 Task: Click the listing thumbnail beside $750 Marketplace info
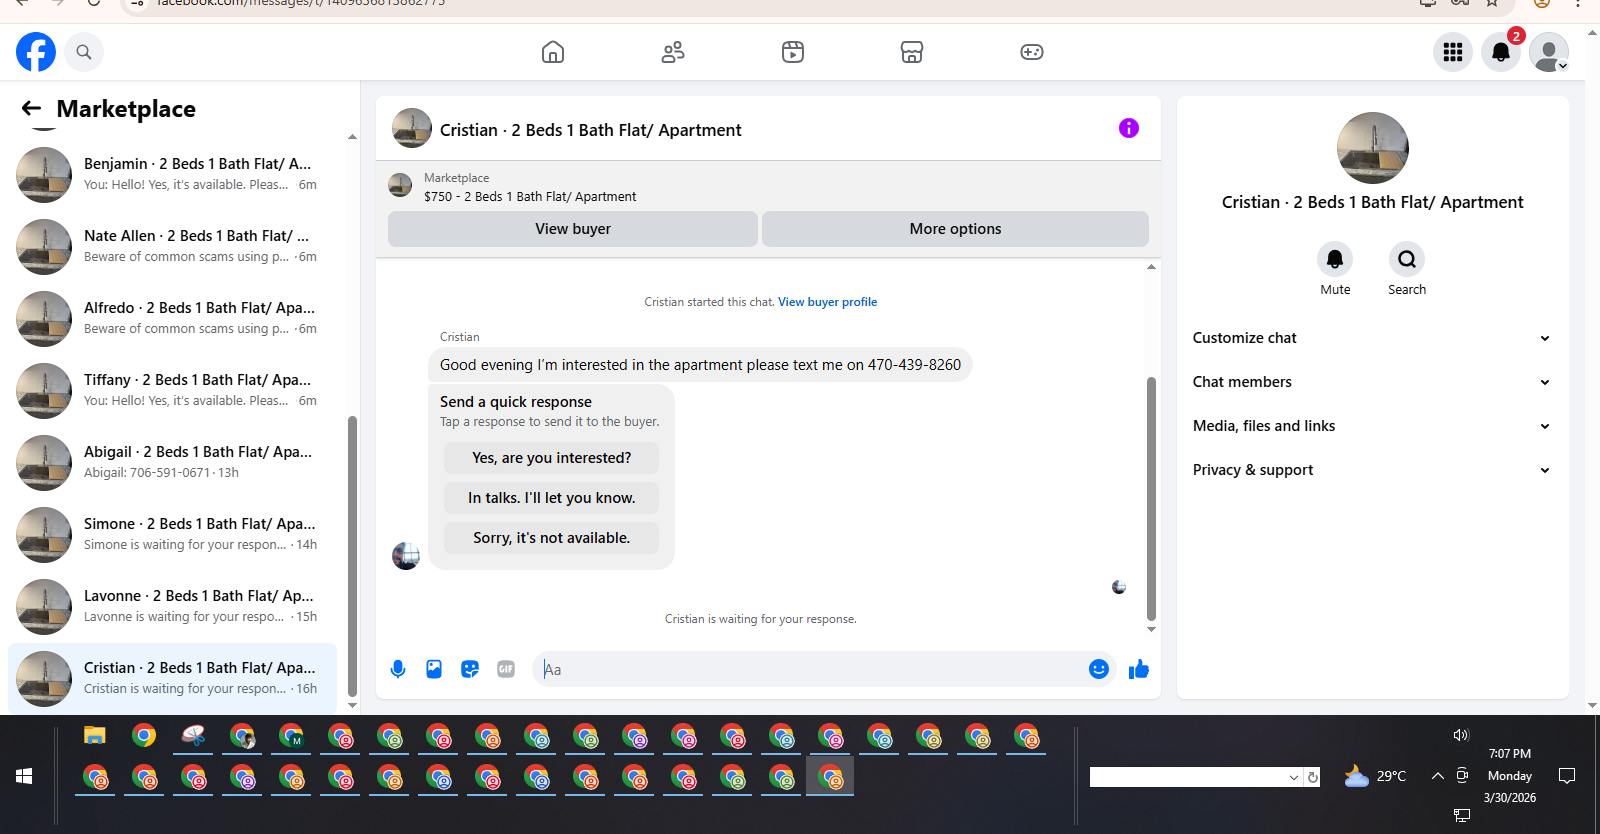400,186
